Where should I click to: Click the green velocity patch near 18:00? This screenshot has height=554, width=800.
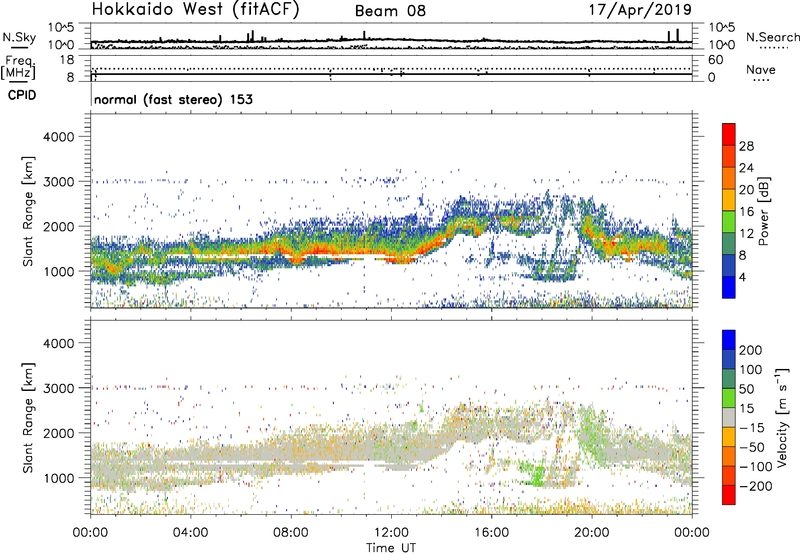536,475
